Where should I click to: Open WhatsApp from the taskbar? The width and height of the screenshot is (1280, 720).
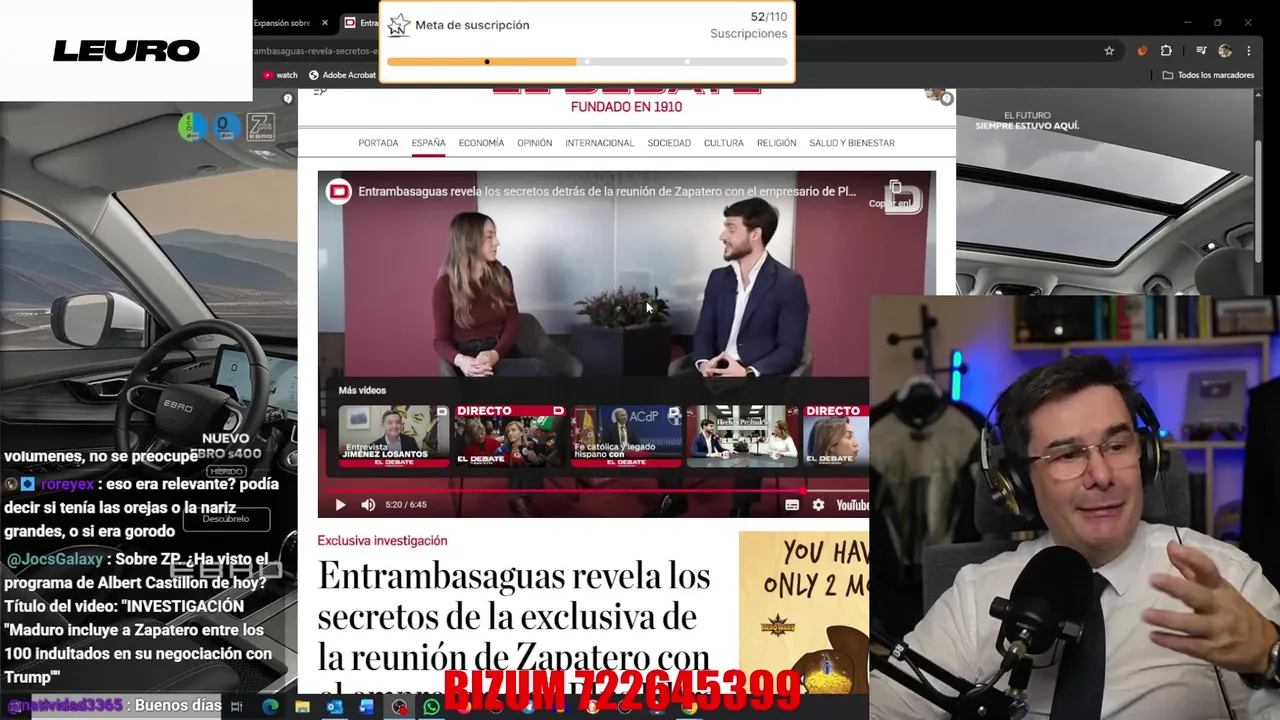pos(431,707)
